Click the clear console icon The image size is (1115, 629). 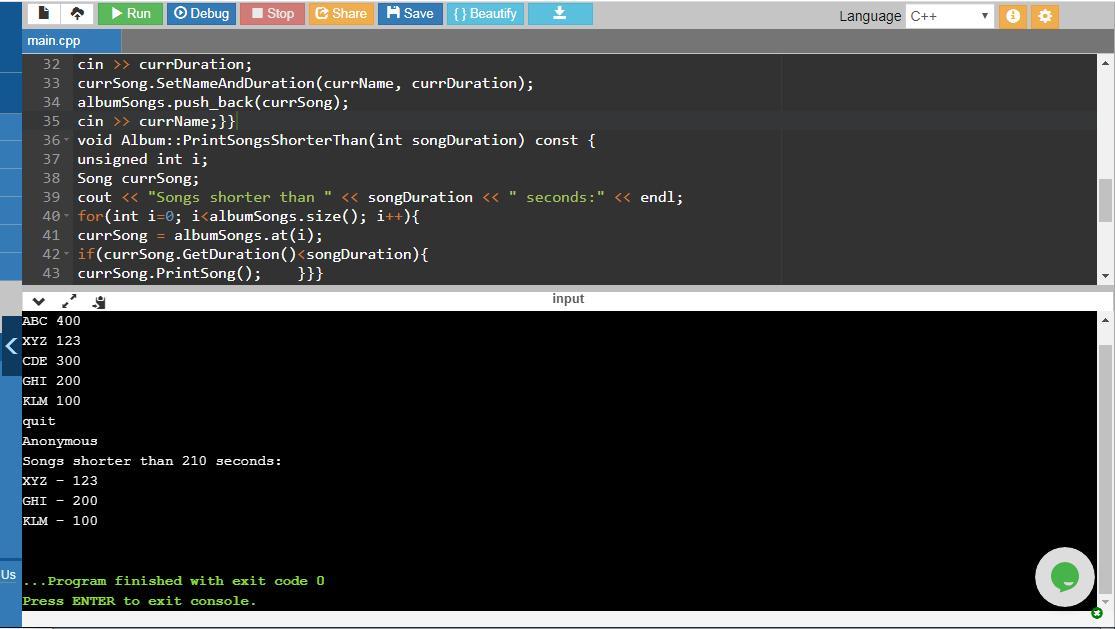(x=99, y=301)
